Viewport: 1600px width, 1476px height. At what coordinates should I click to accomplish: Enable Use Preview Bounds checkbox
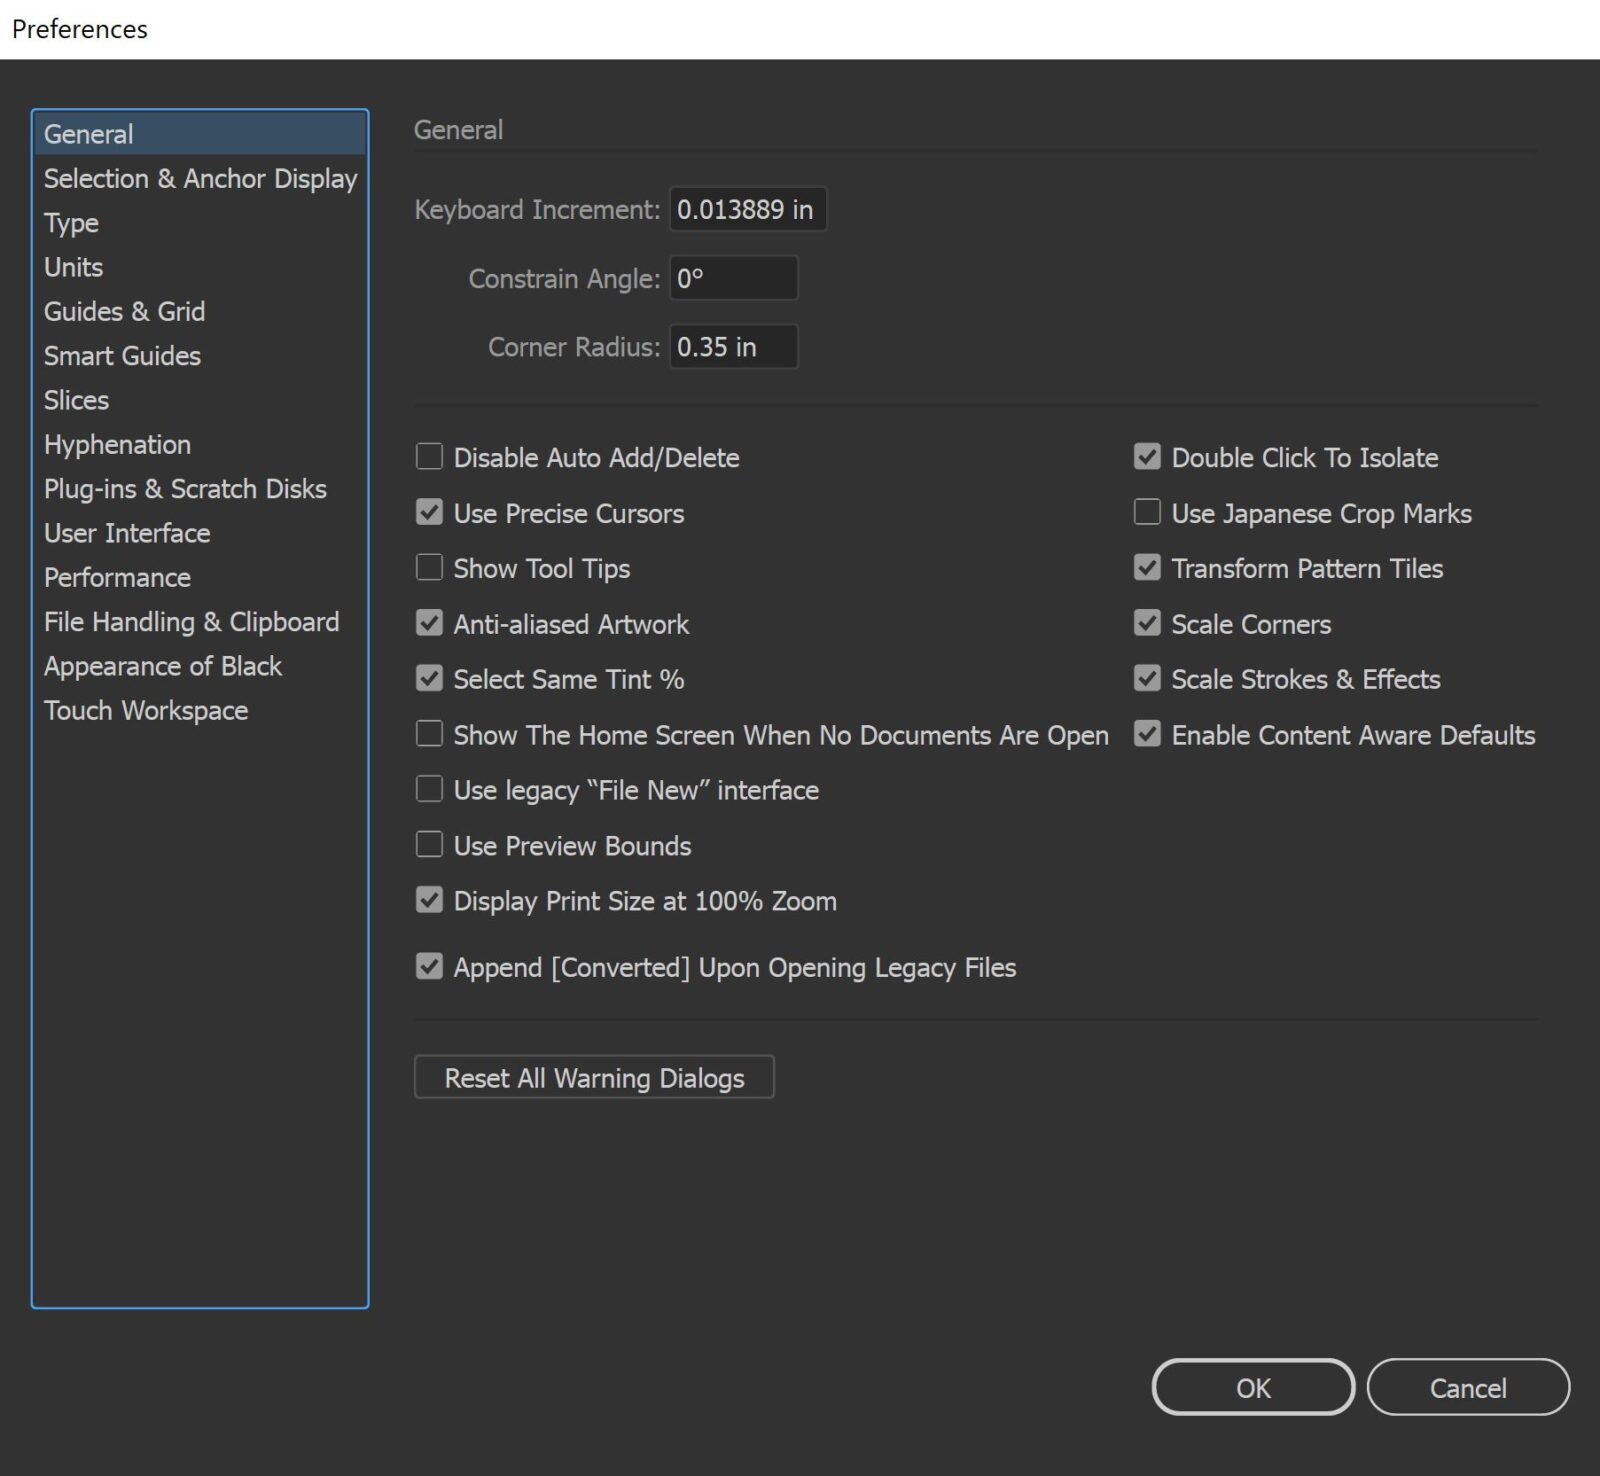pos(429,846)
